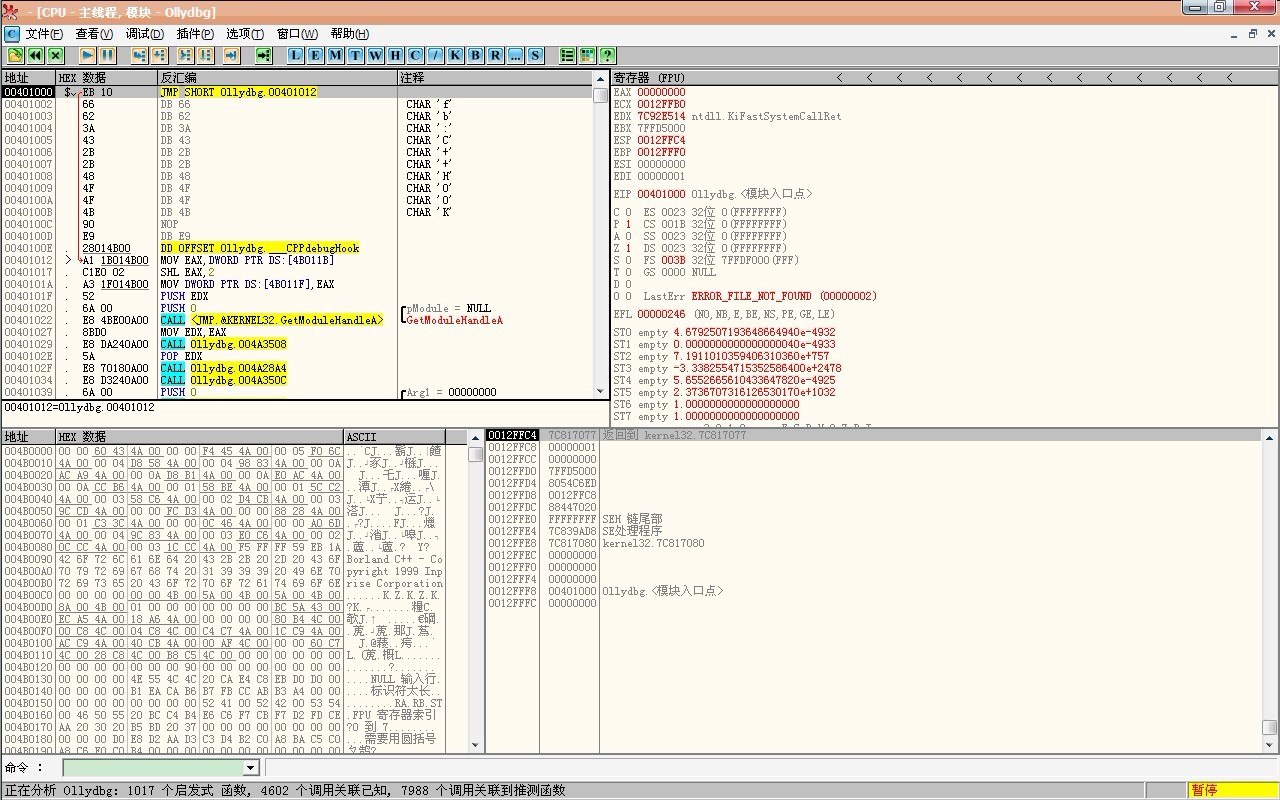Screen dimensions: 1280x800
Task: Select the P parity flag value
Action: click(x=628, y=224)
